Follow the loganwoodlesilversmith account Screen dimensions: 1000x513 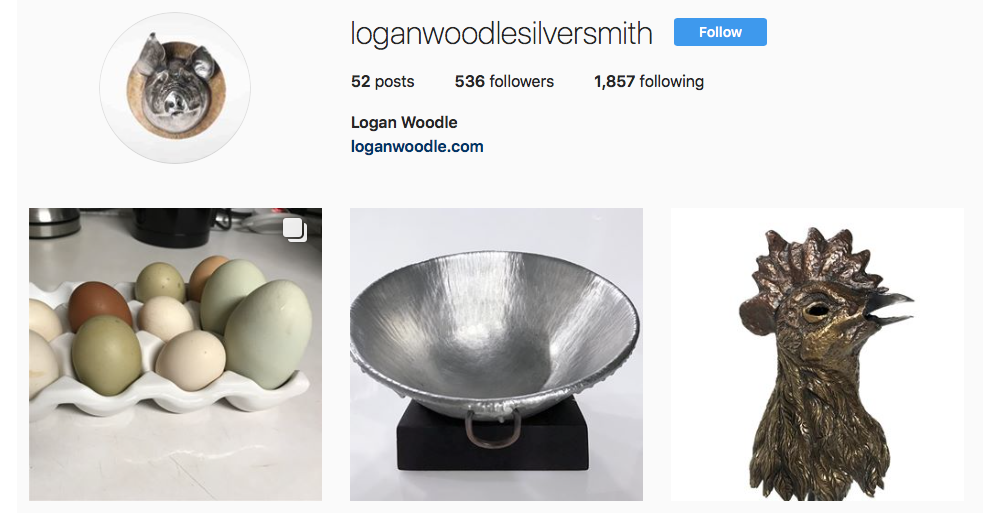pyautogui.click(x=720, y=32)
